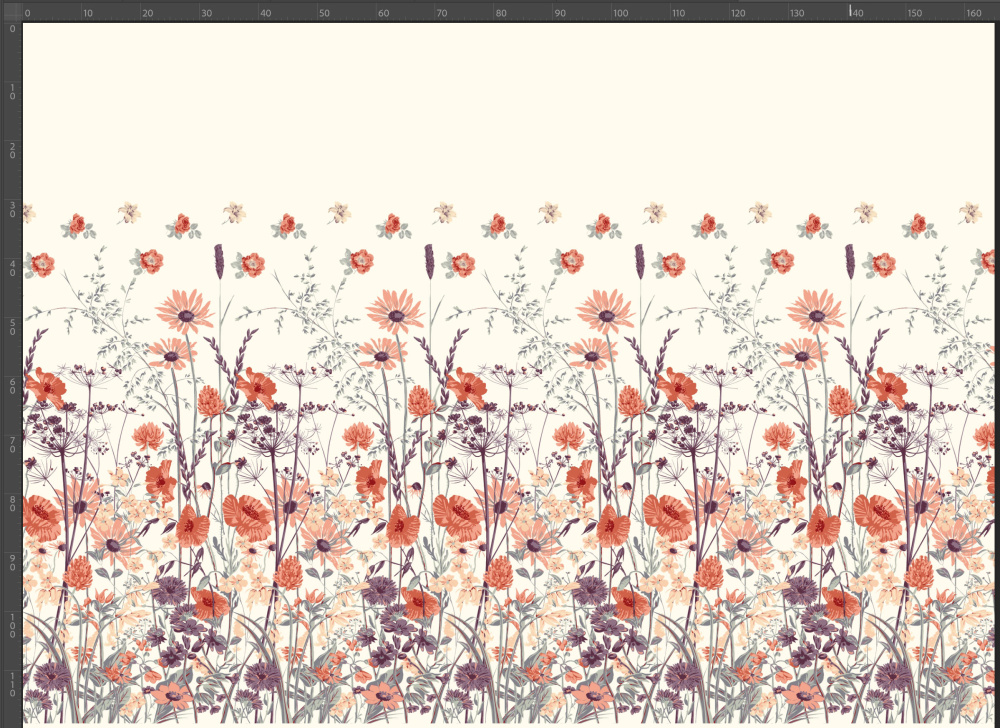This screenshot has height=728, width=1000.
Task: Click the 50 mark on the horizontal ruler
Action: [324, 13]
